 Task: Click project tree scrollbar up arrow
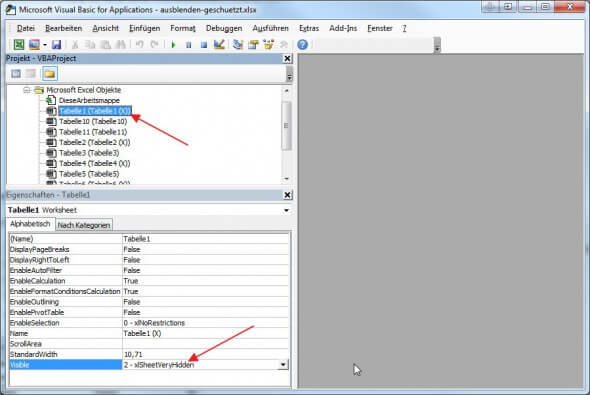[287, 91]
